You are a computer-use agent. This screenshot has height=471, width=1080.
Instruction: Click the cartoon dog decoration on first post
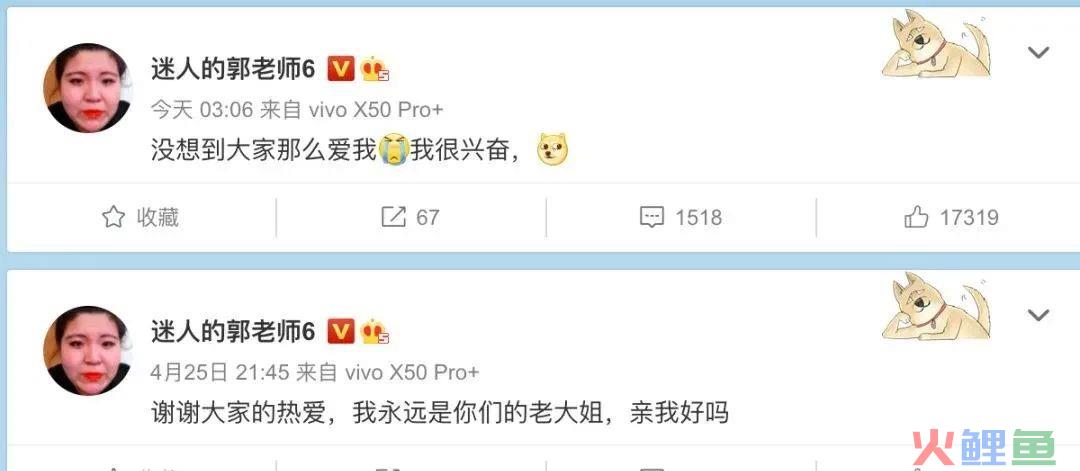point(936,43)
